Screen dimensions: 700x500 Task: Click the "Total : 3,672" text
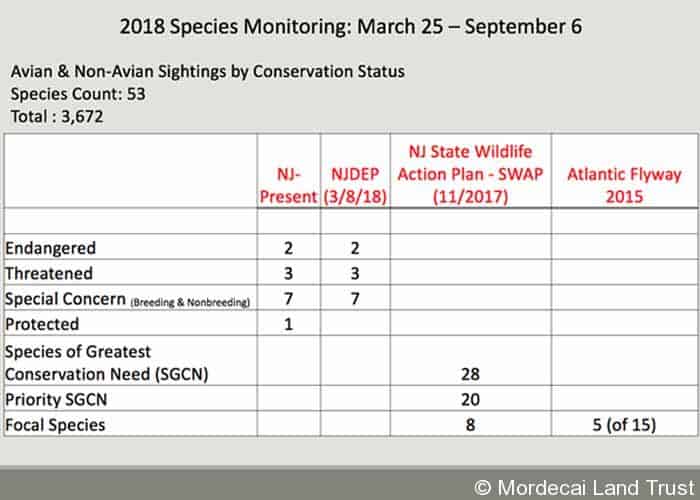pos(58,115)
